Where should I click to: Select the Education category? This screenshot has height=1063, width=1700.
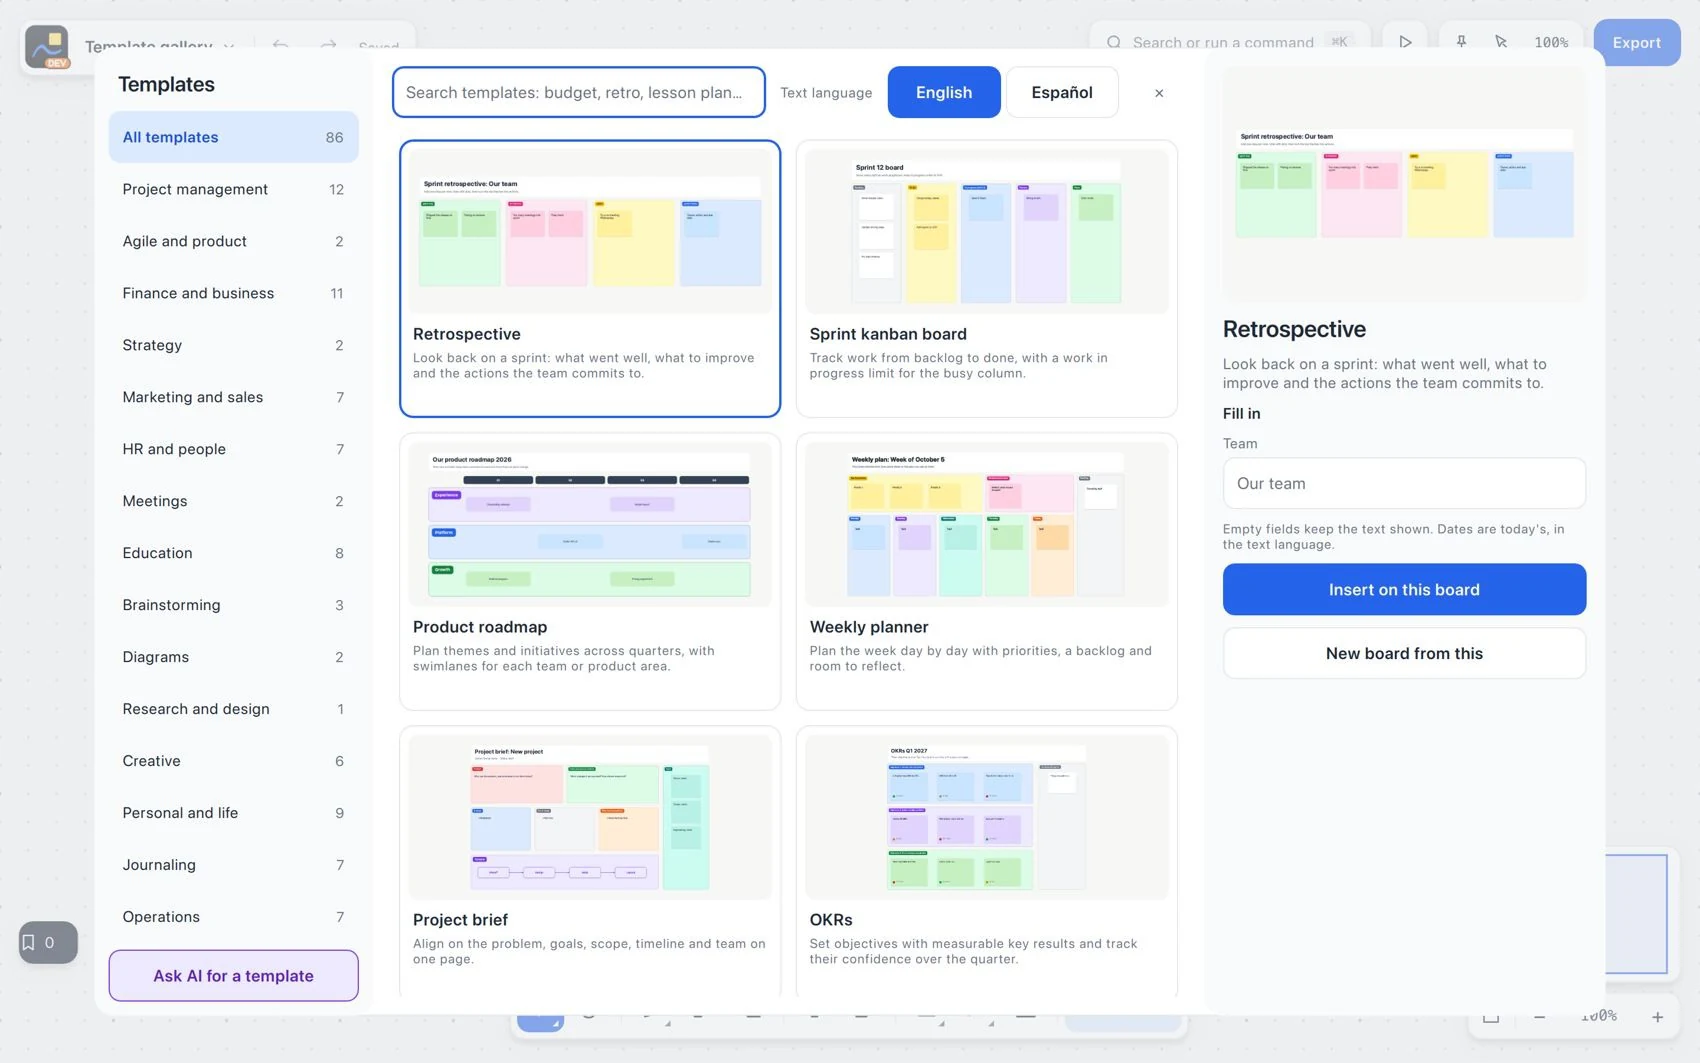[x=233, y=553]
